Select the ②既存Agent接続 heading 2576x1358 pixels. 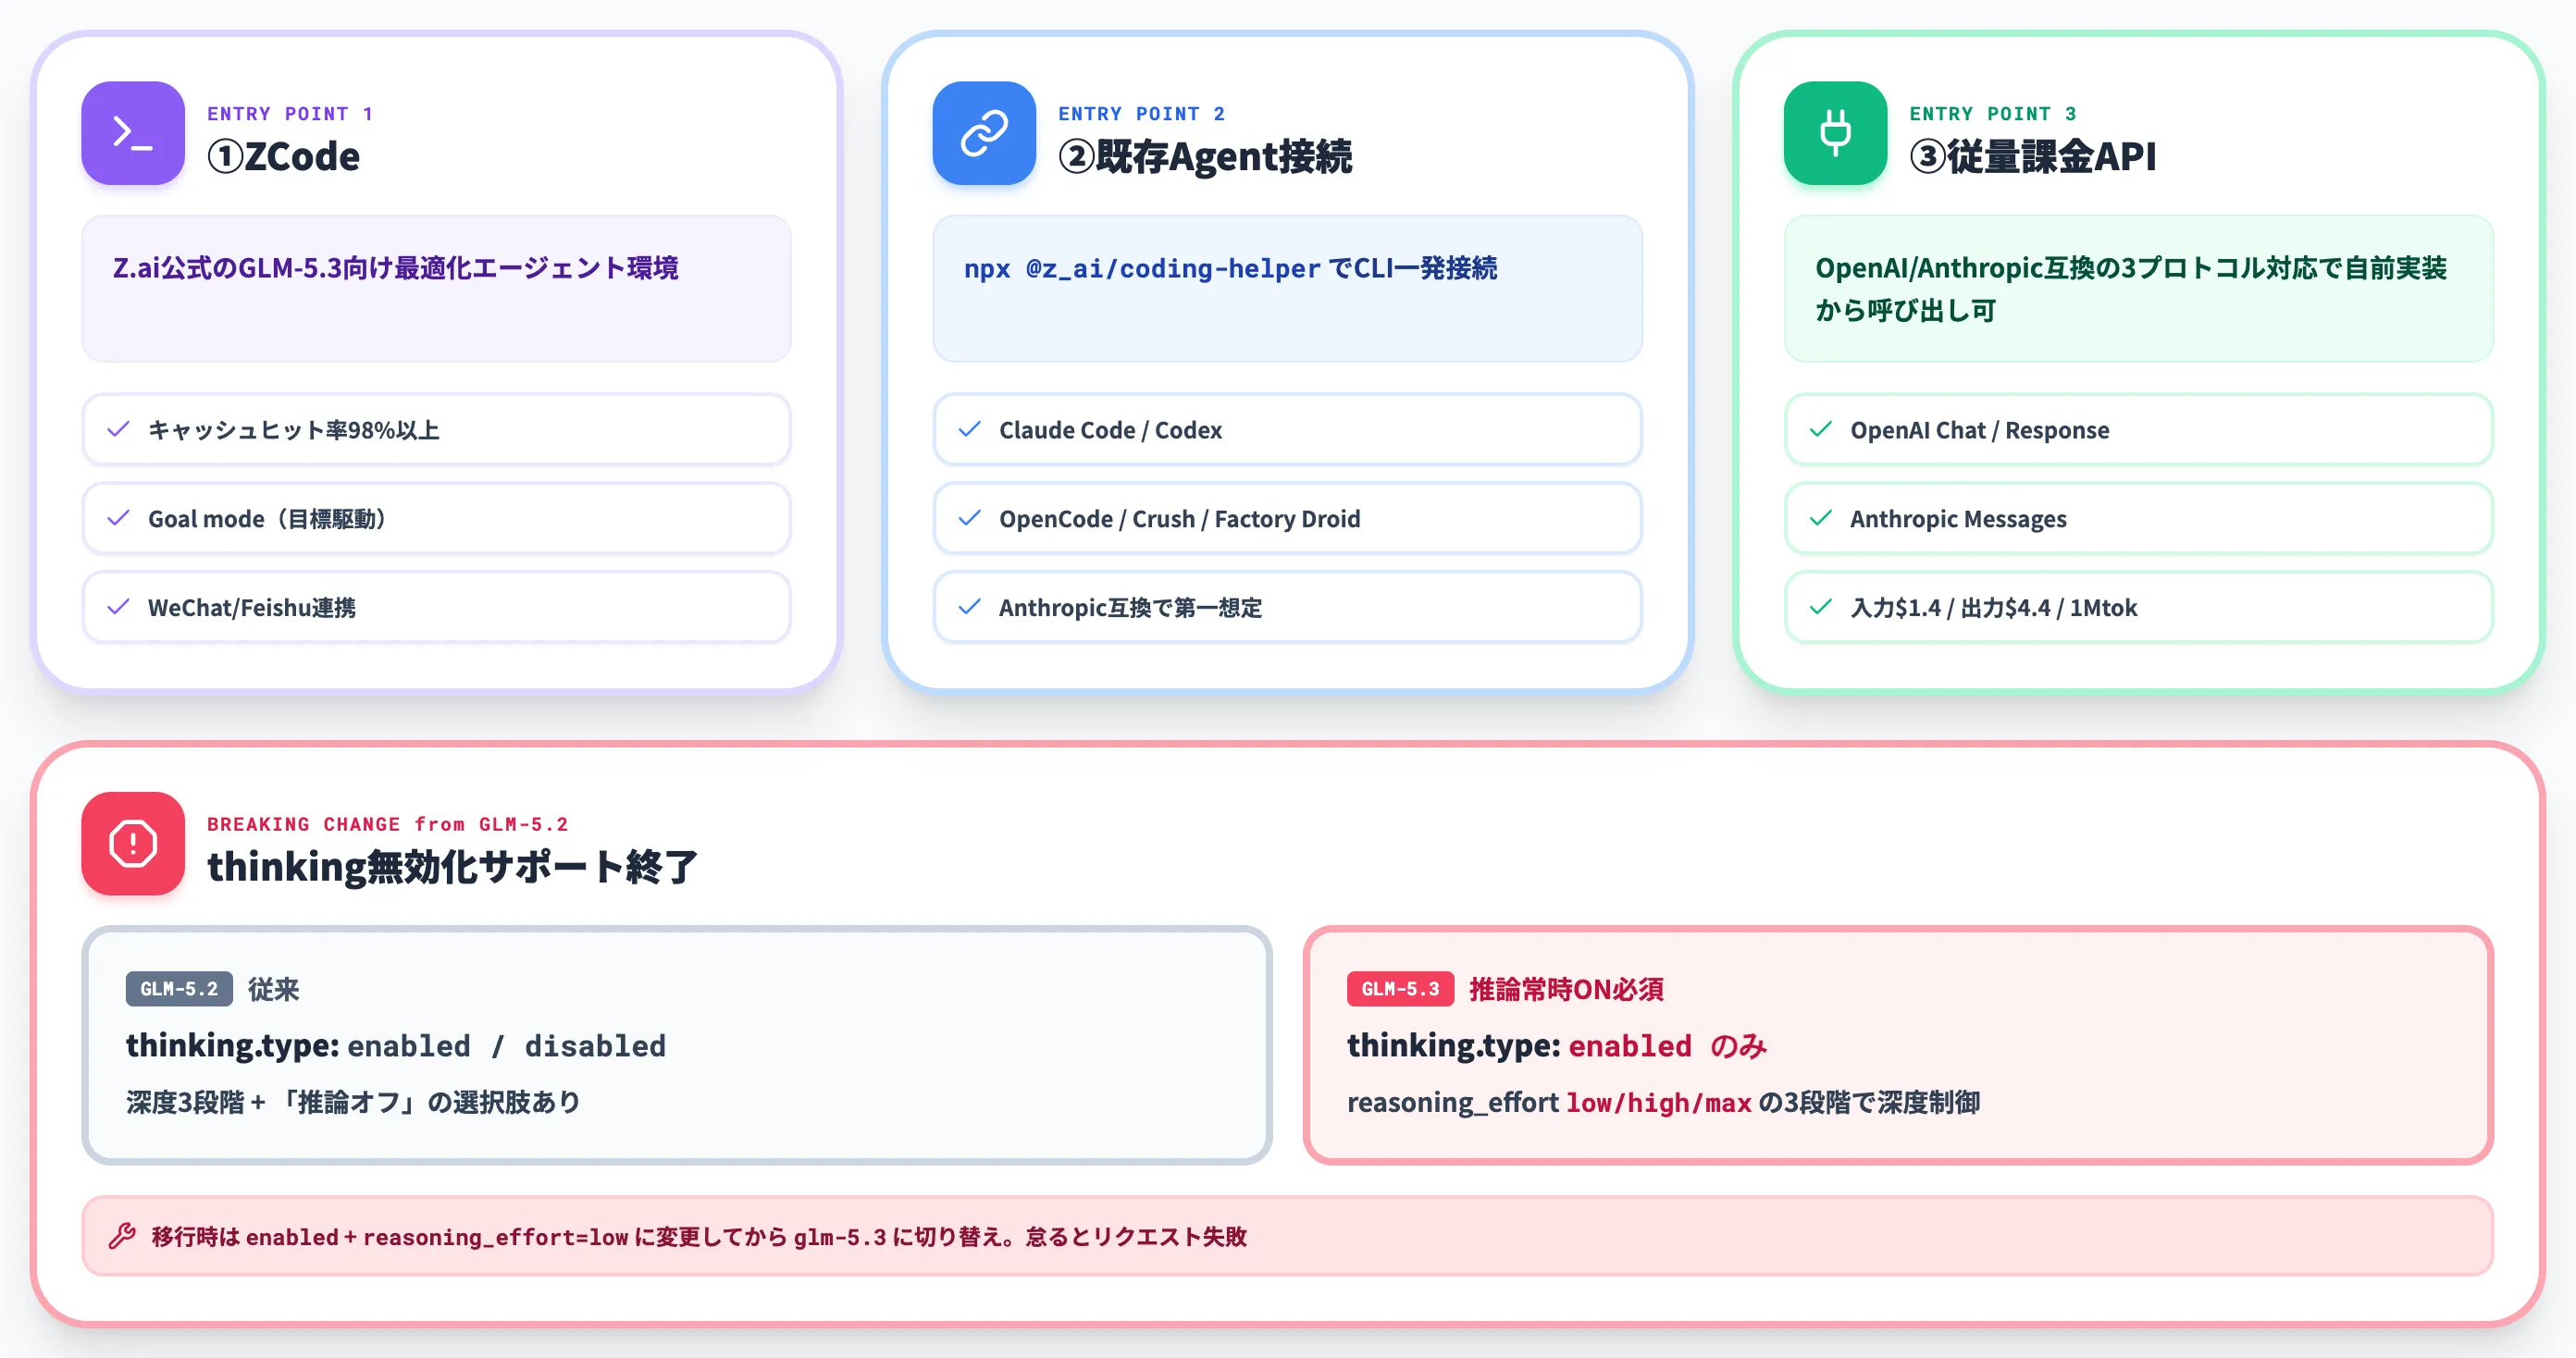[x=1205, y=157]
